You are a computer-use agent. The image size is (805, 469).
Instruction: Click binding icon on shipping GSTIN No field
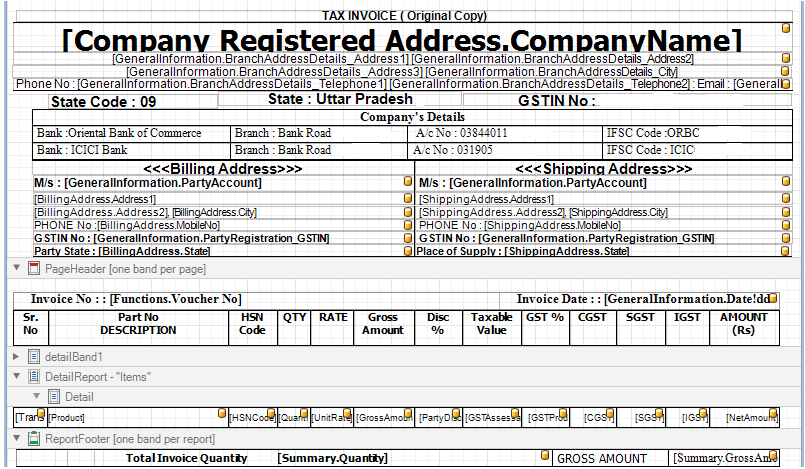tap(785, 238)
